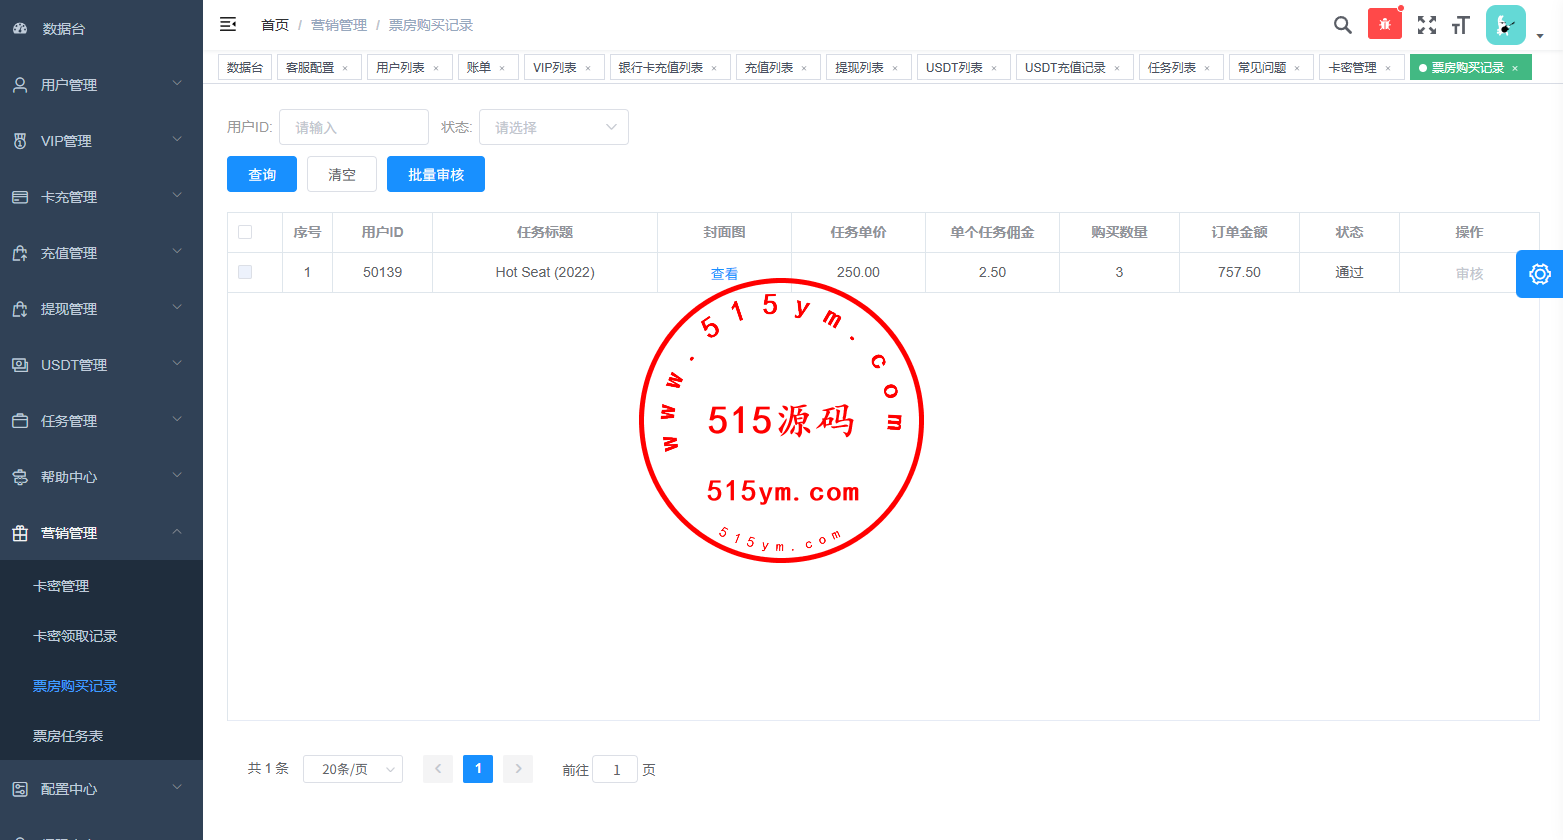Collapse the 营销管理 sidebar section

click(100, 533)
